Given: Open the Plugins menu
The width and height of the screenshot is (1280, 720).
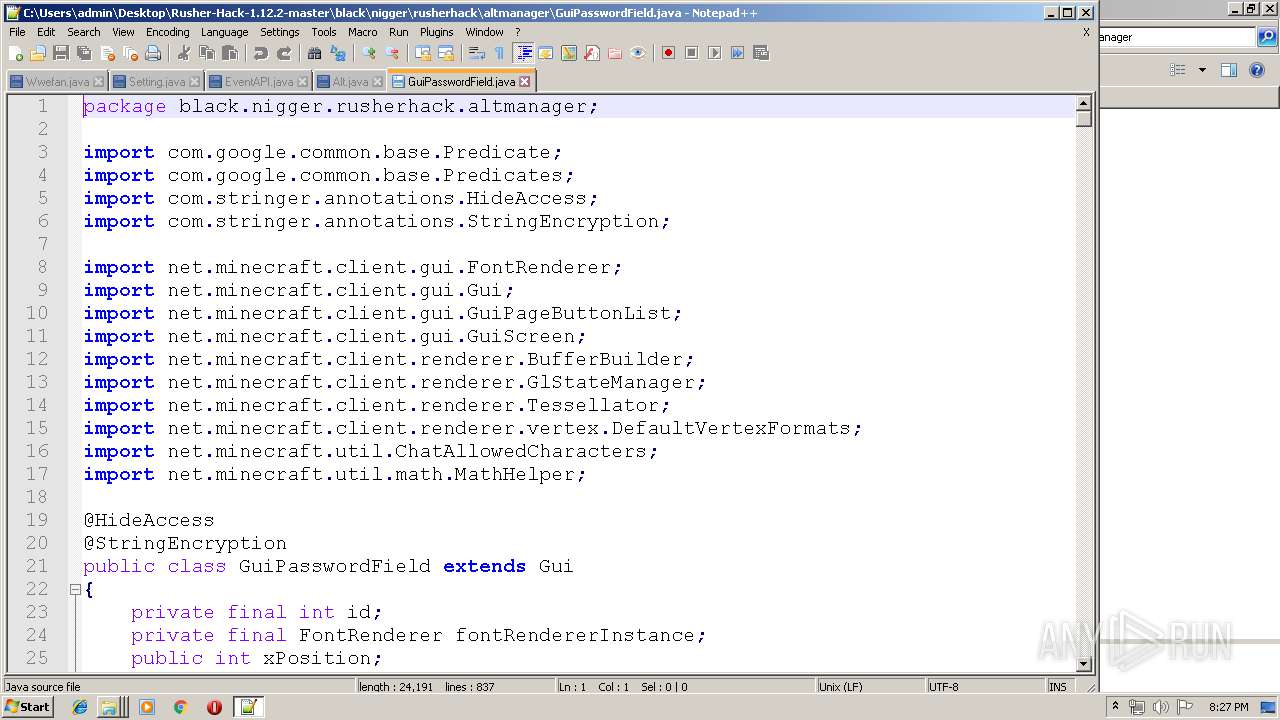Looking at the screenshot, I should 437,32.
